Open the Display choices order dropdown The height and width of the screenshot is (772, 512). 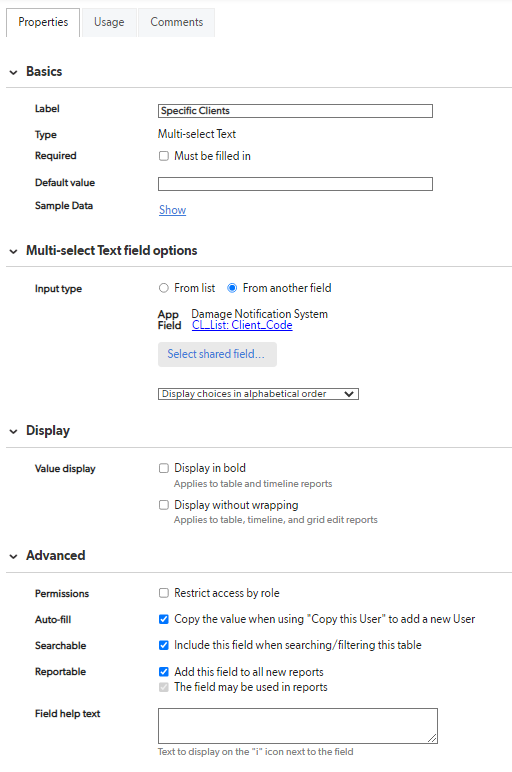point(258,394)
